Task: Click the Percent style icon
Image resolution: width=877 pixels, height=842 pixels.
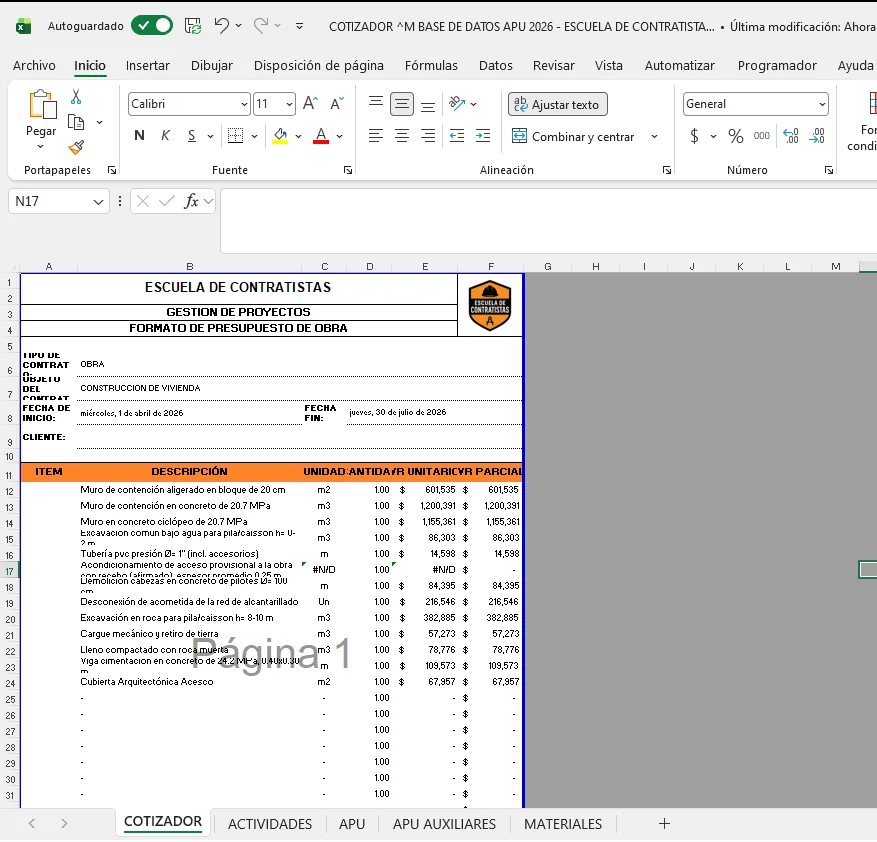Action: click(x=735, y=136)
